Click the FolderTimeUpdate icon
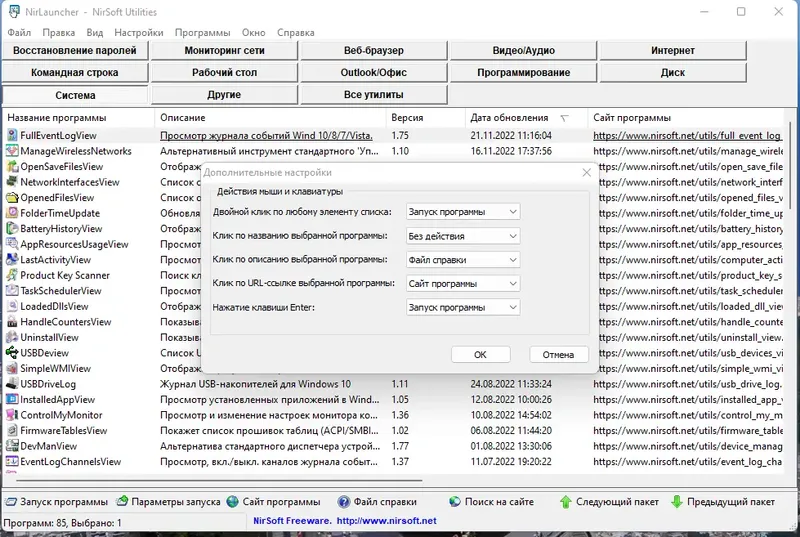 coord(12,213)
